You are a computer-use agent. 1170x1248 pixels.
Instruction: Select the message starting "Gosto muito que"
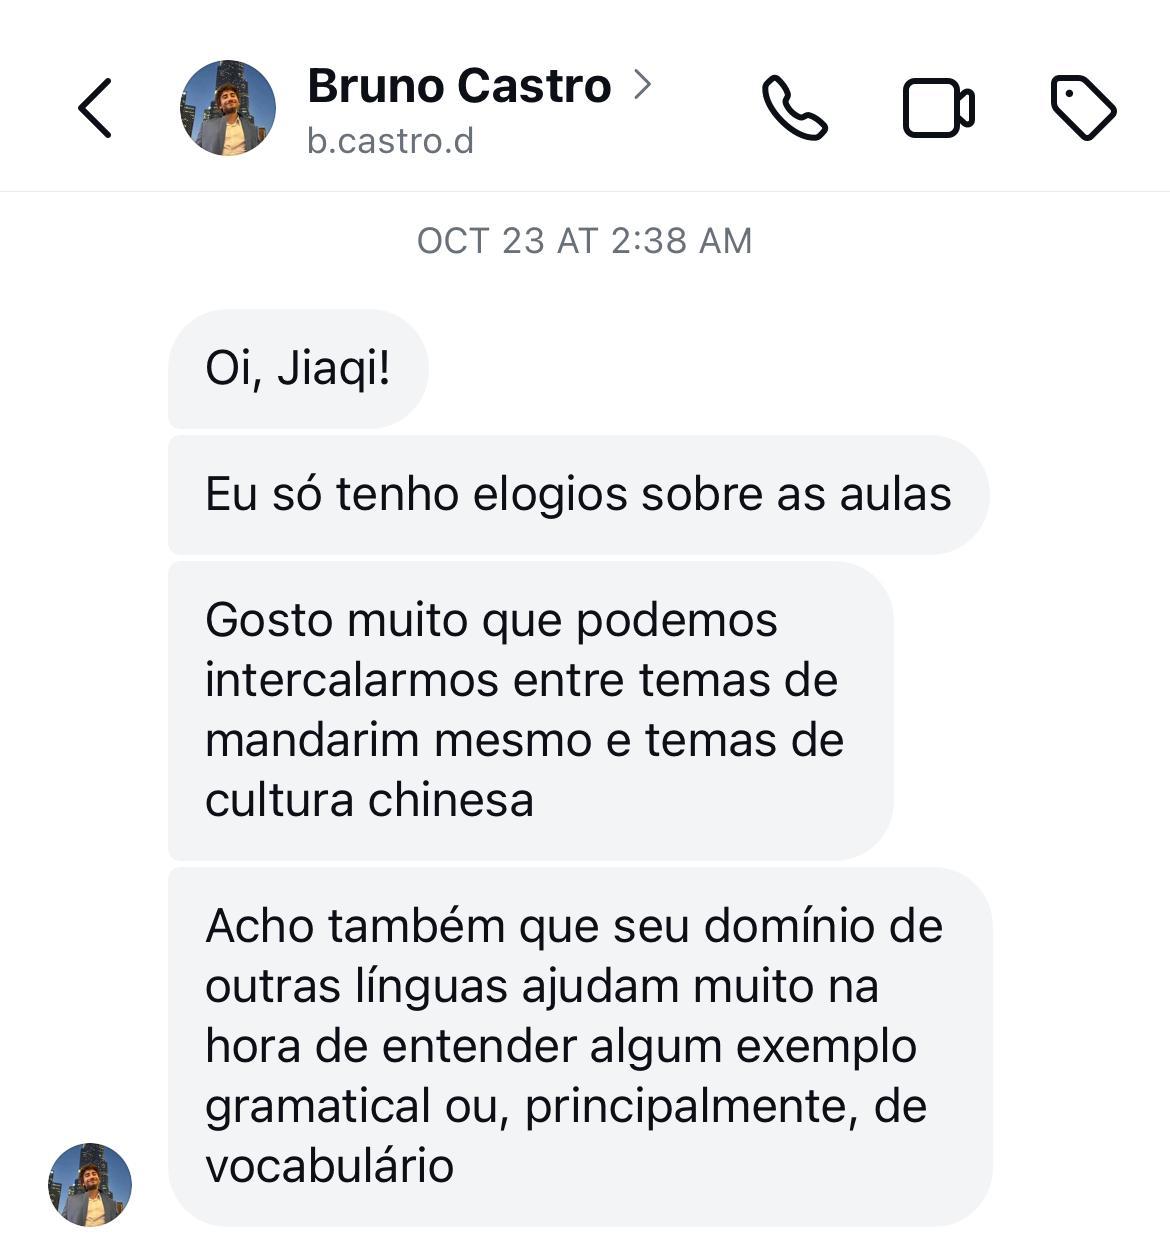pos(530,710)
